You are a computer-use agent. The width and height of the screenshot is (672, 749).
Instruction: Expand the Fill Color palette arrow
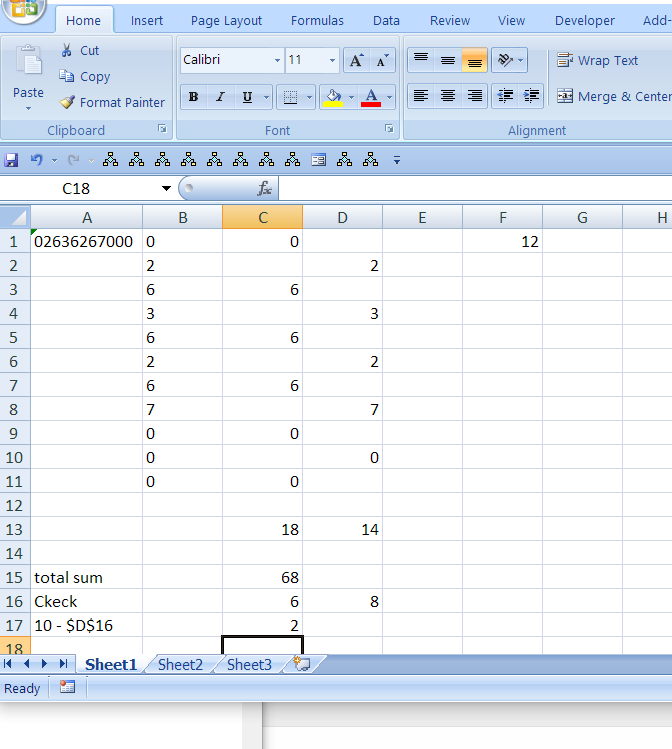[x=352, y=97]
